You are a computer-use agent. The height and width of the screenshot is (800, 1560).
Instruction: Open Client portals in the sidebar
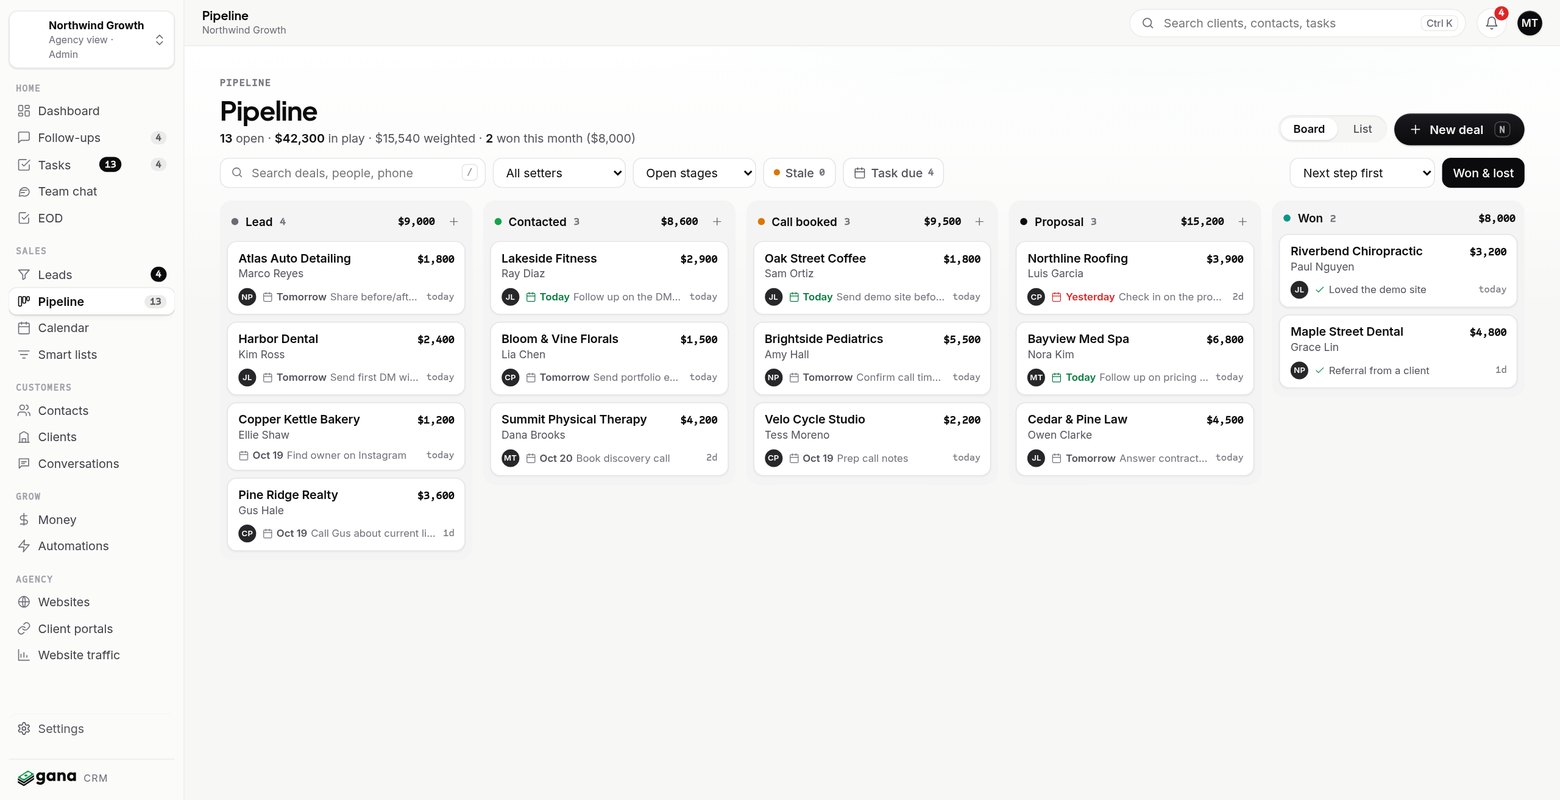click(x=92, y=629)
